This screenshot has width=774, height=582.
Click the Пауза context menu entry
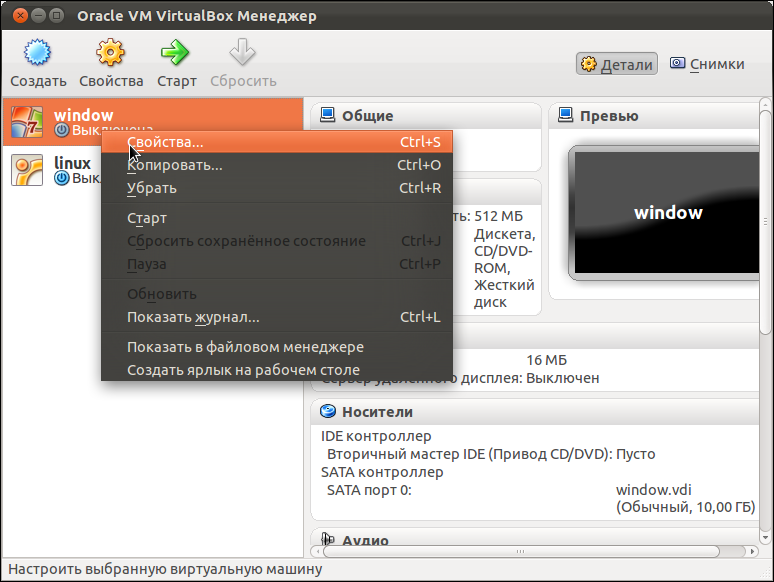(x=277, y=264)
